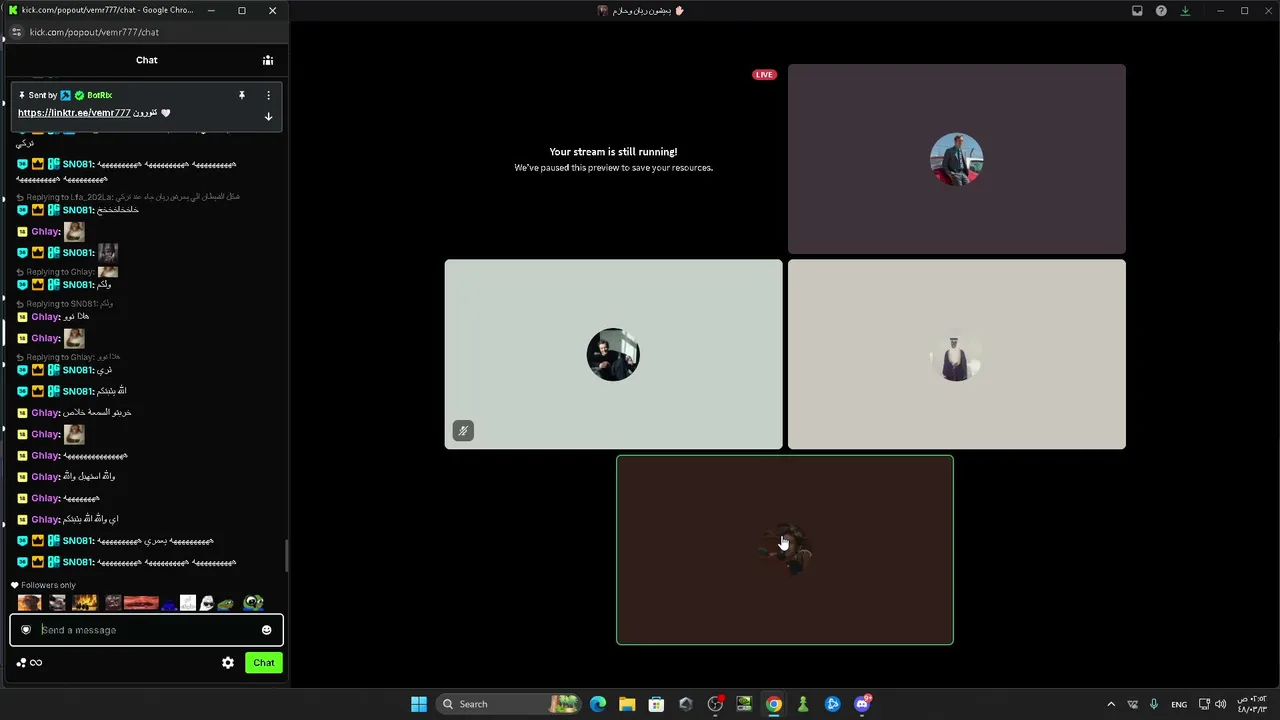Click the tray microphone icon
Image resolution: width=1280 pixels, height=720 pixels.
pyautogui.click(x=1154, y=704)
